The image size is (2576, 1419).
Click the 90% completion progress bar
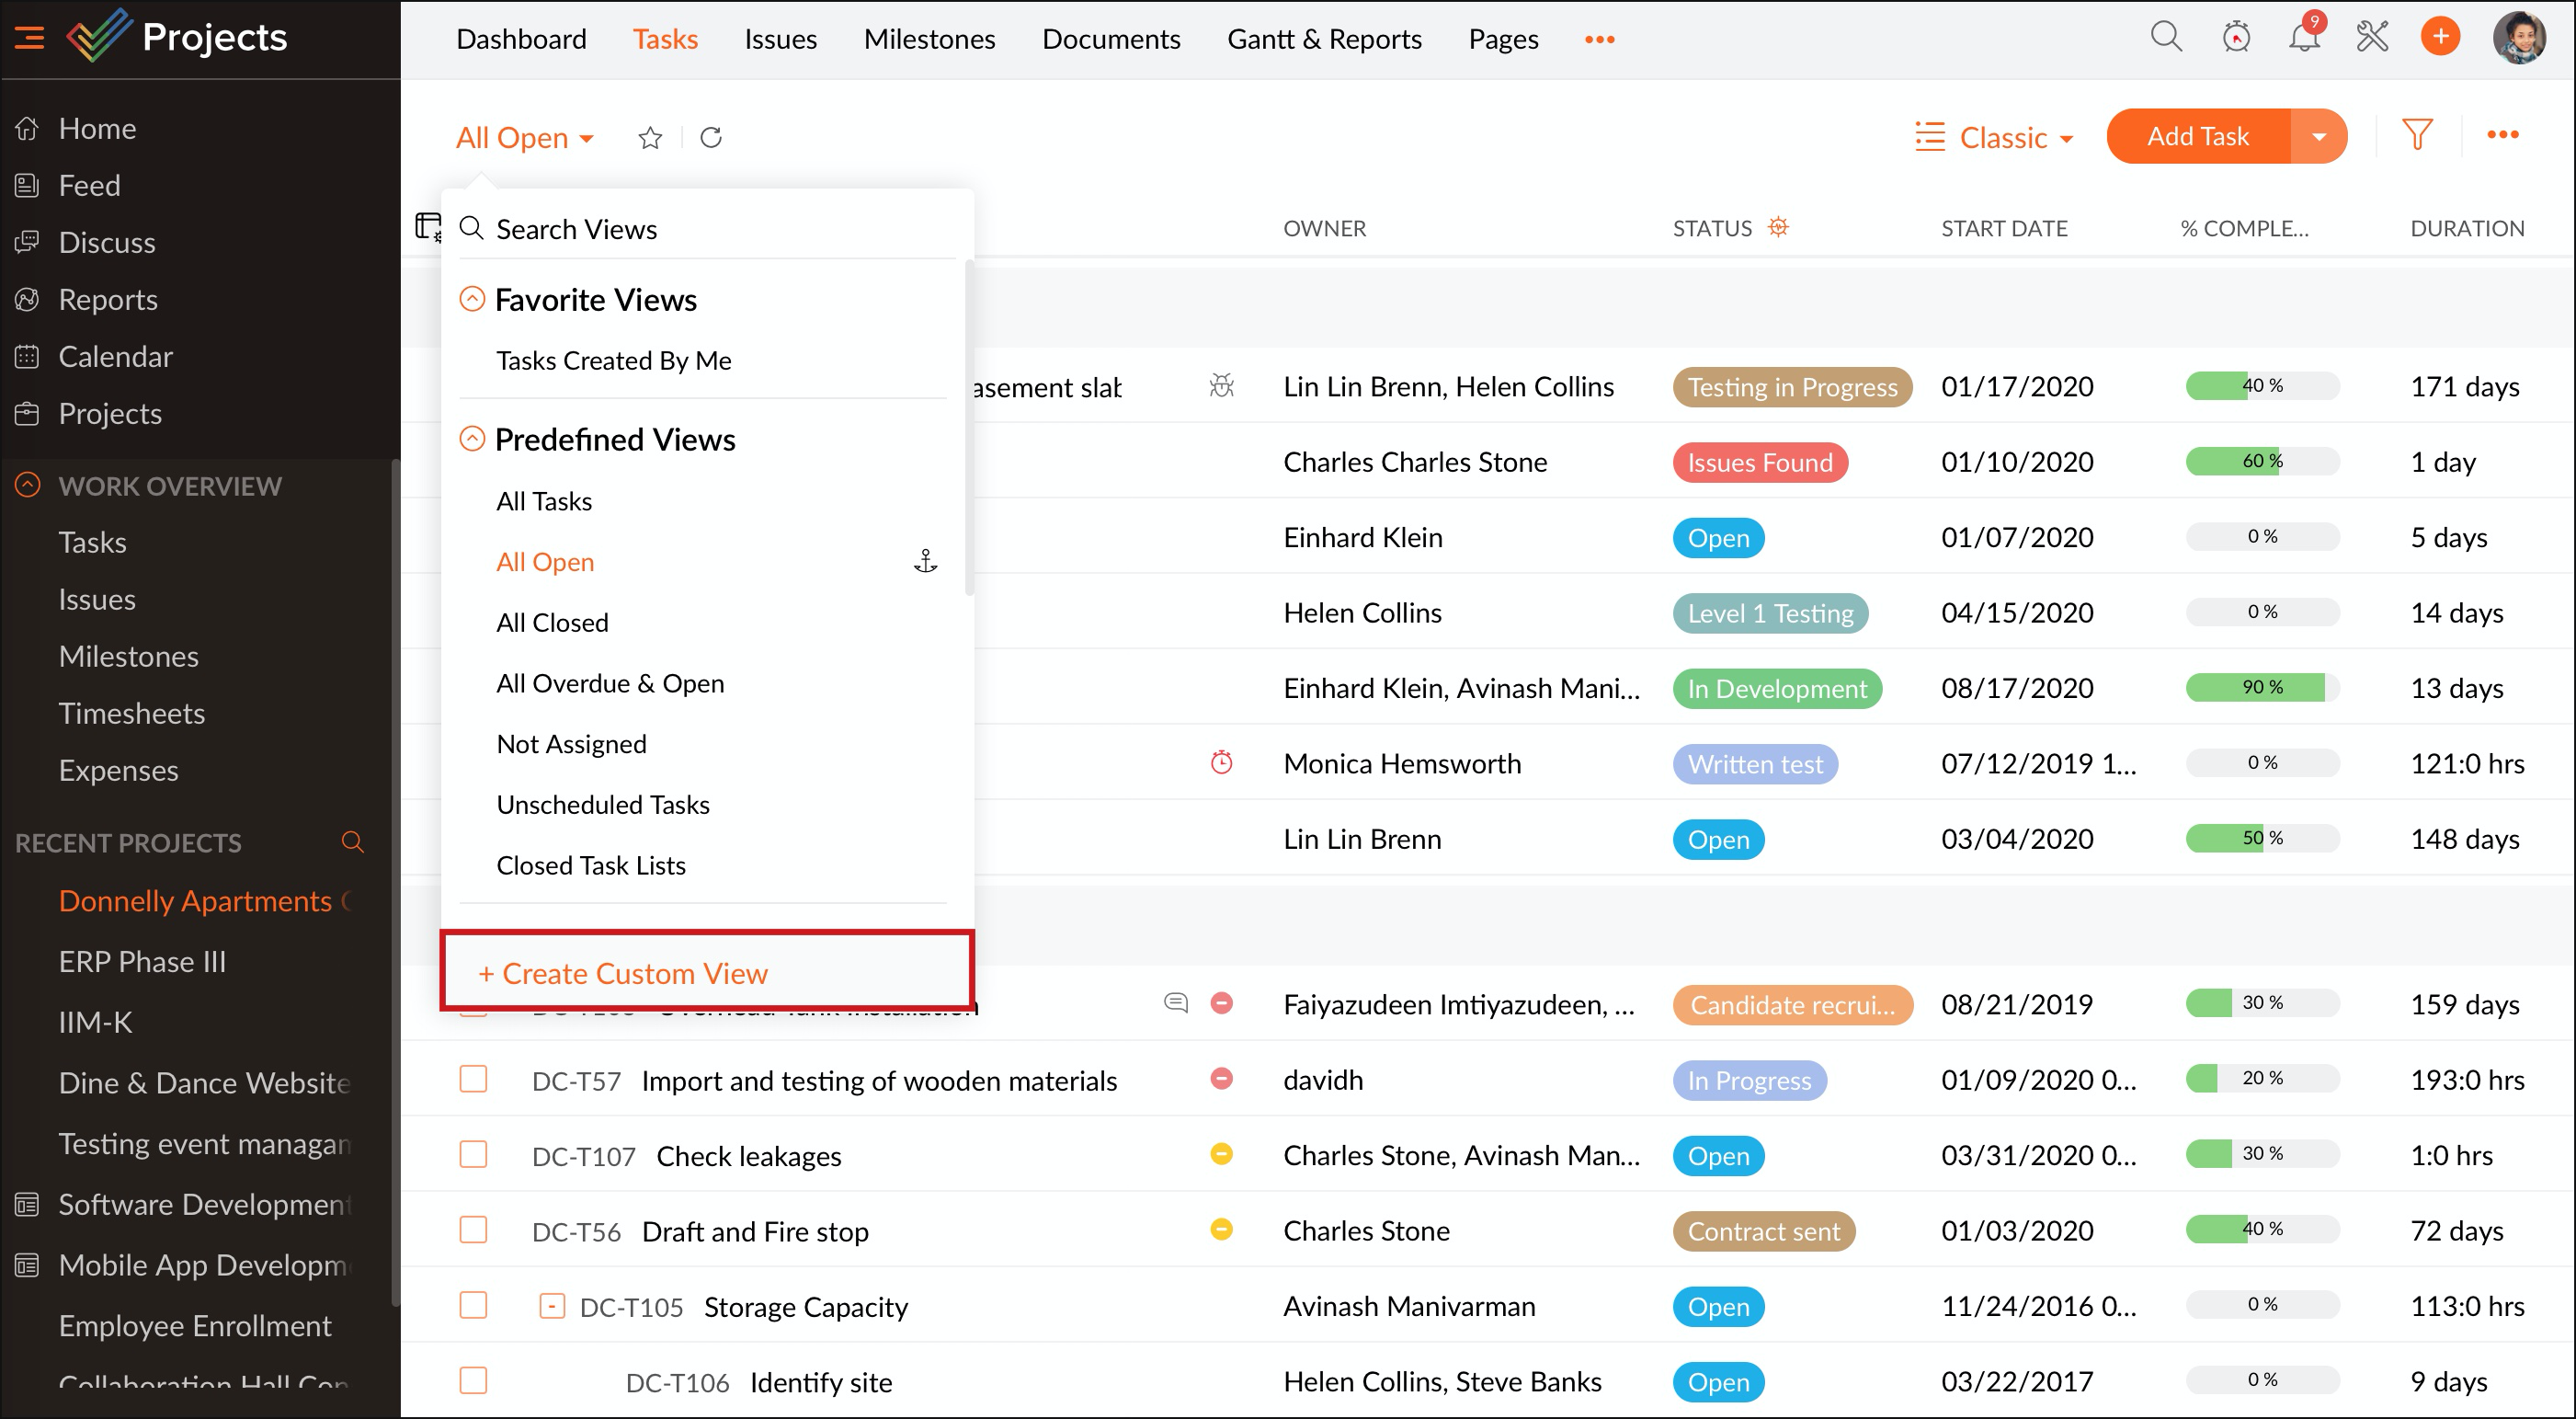point(2262,688)
